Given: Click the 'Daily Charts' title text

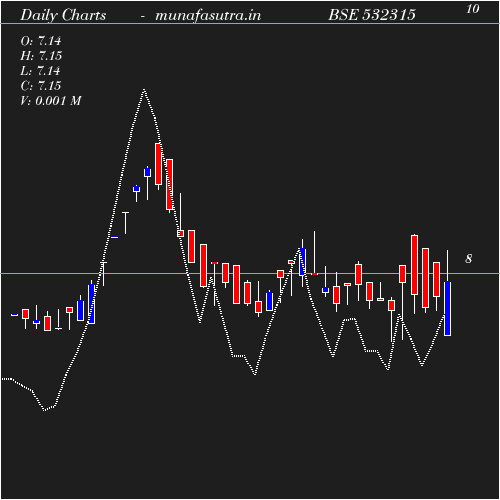Looking at the screenshot, I should (63, 15).
